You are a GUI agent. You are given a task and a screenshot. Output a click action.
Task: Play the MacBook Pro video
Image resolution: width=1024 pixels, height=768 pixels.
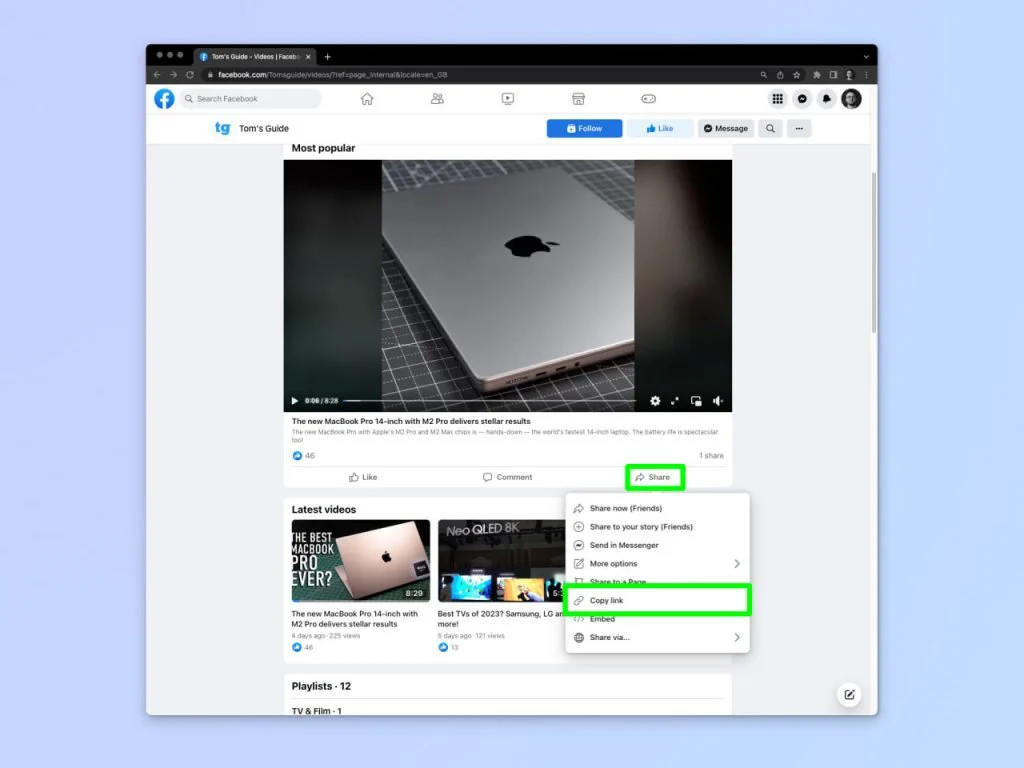click(x=294, y=401)
